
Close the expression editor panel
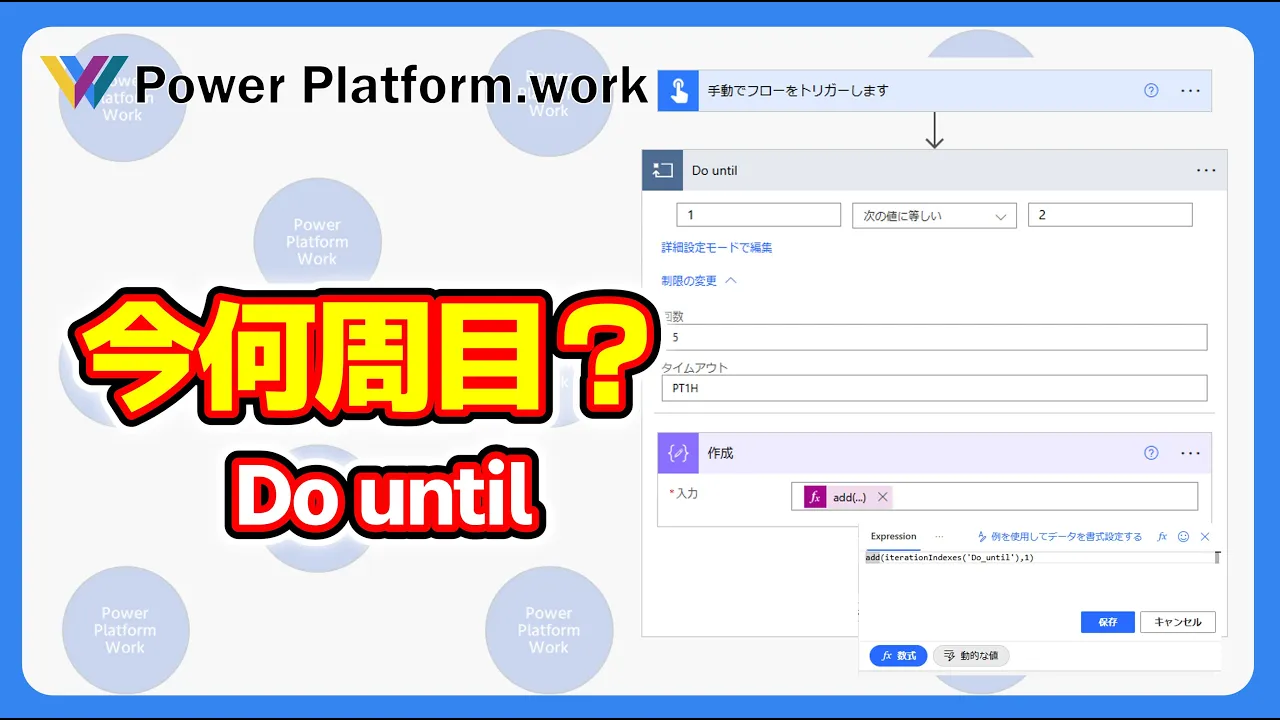tap(1205, 537)
